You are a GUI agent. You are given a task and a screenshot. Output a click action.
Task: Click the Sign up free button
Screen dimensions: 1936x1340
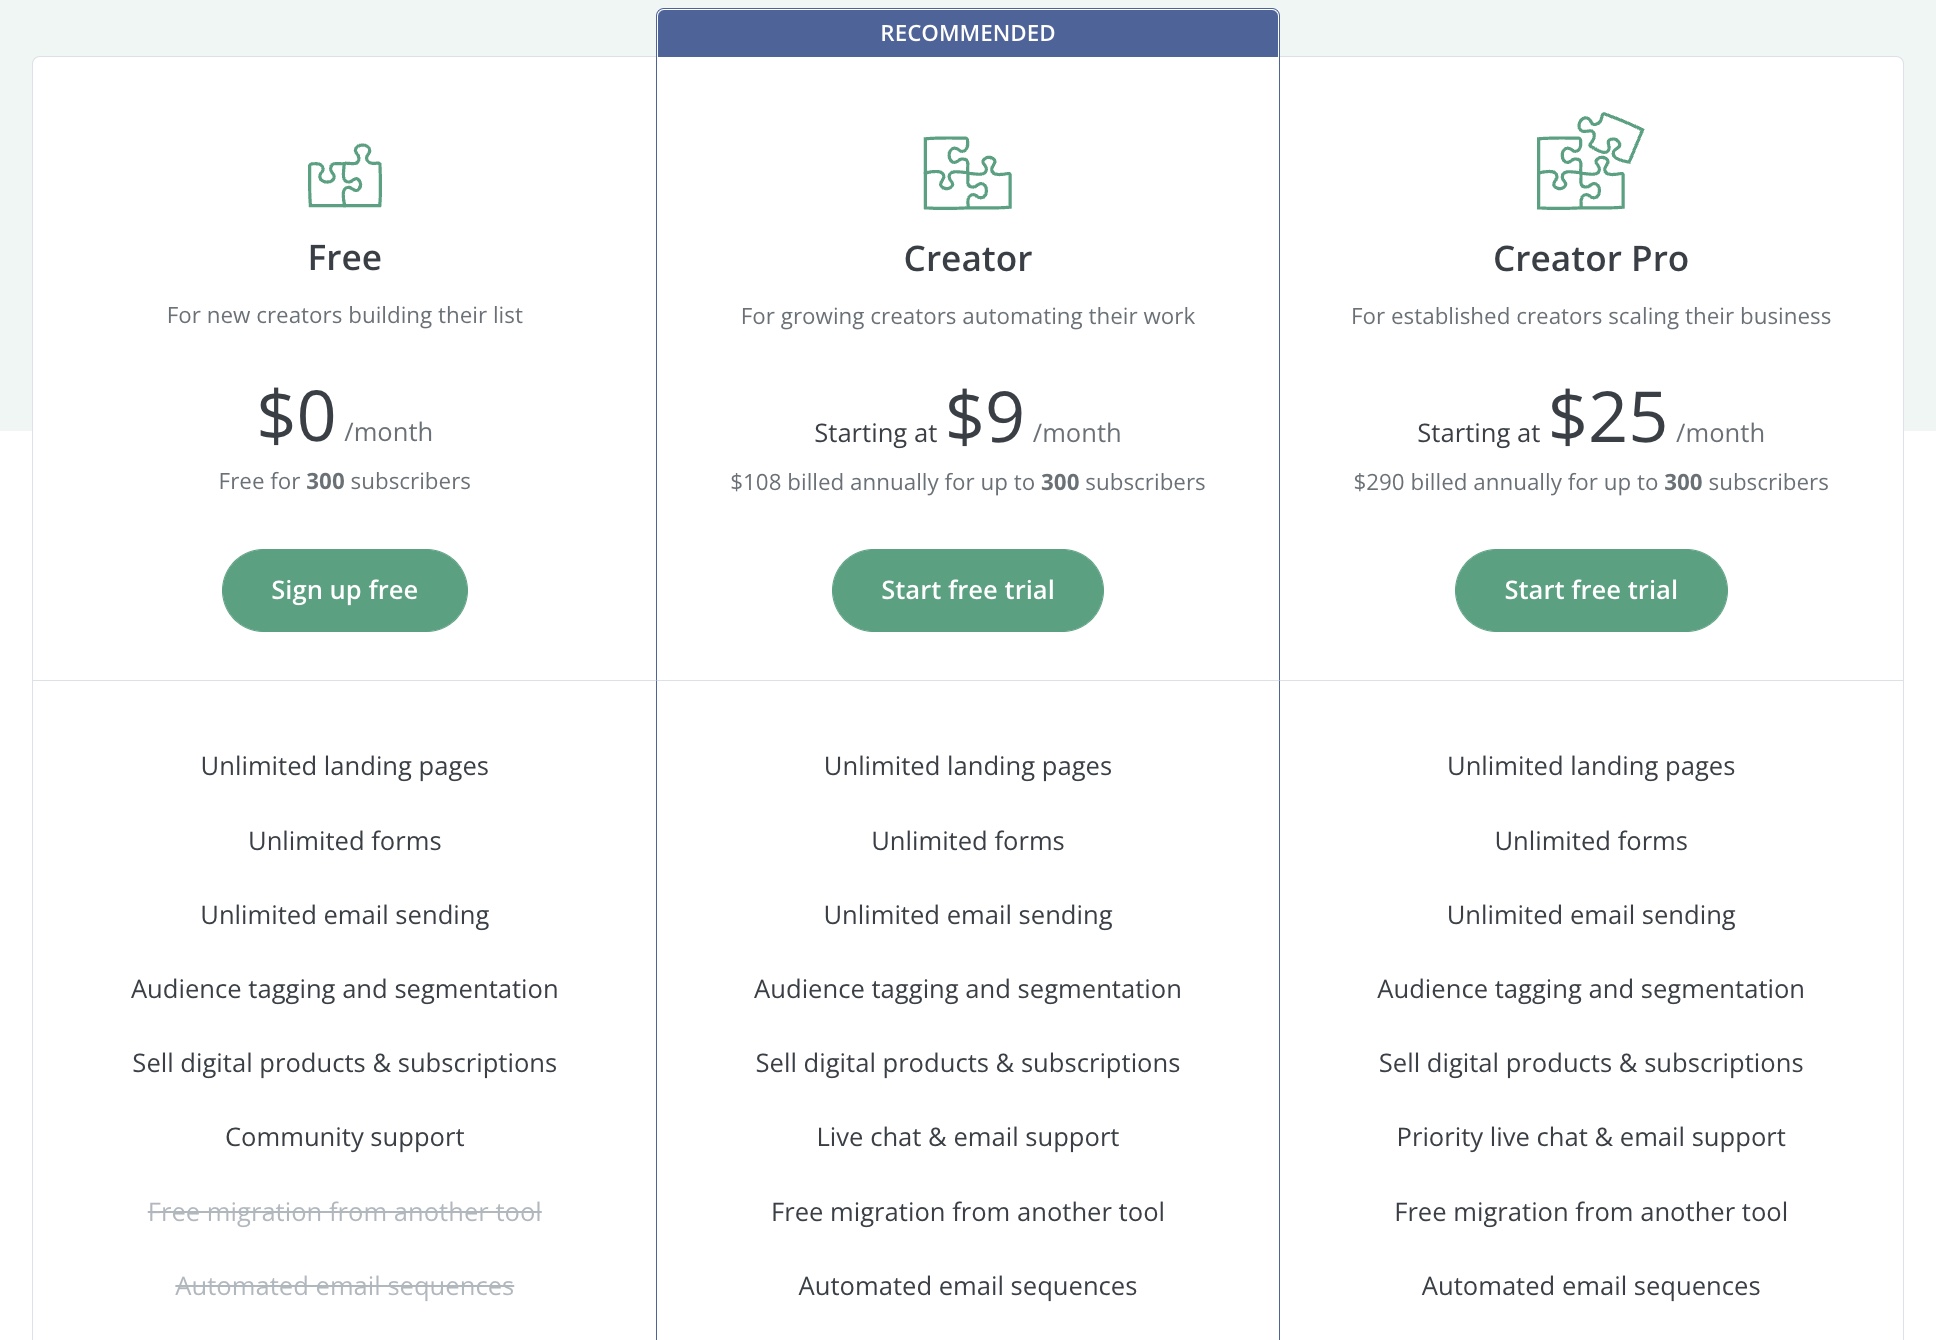pos(345,590)
